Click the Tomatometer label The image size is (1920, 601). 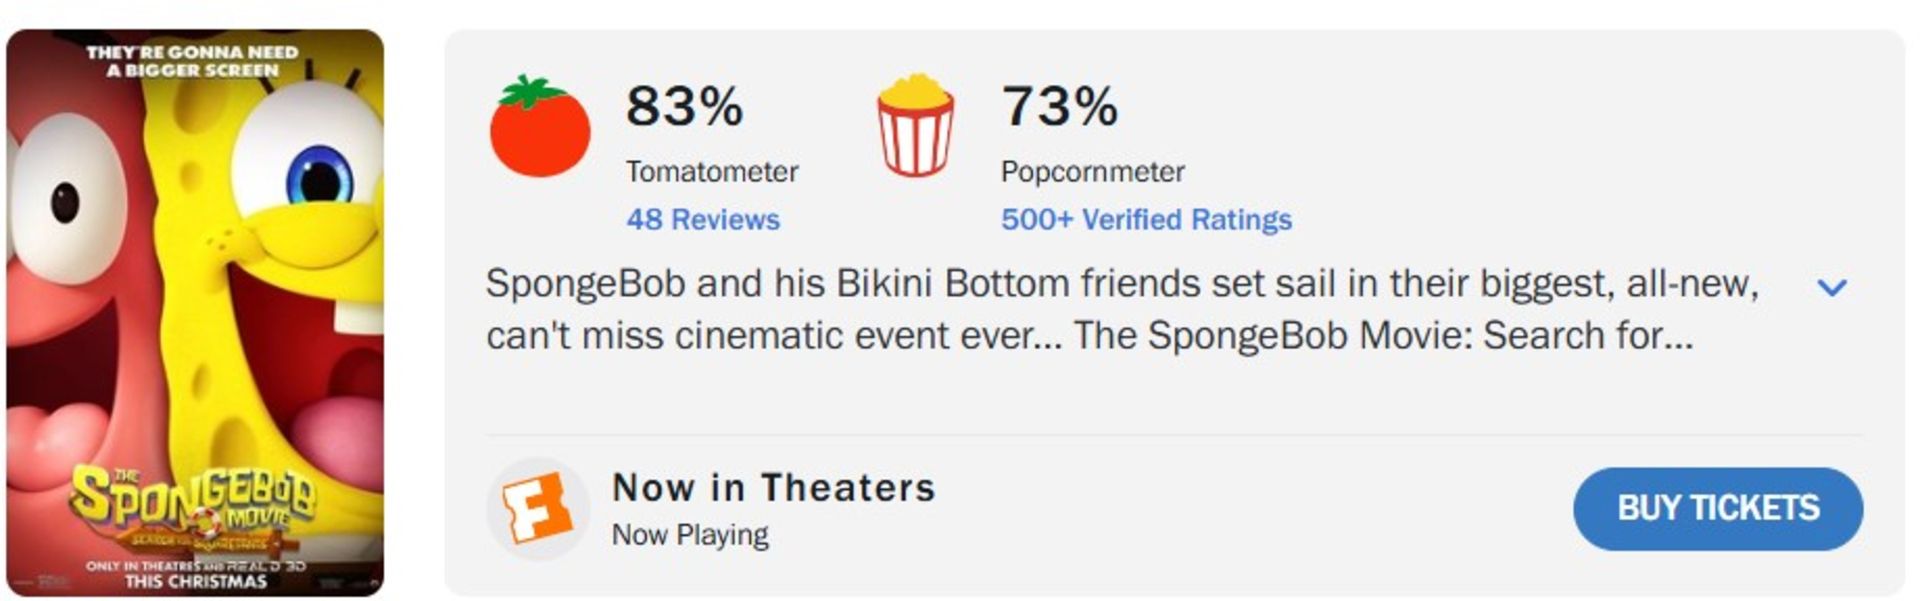tap(711, 171)
